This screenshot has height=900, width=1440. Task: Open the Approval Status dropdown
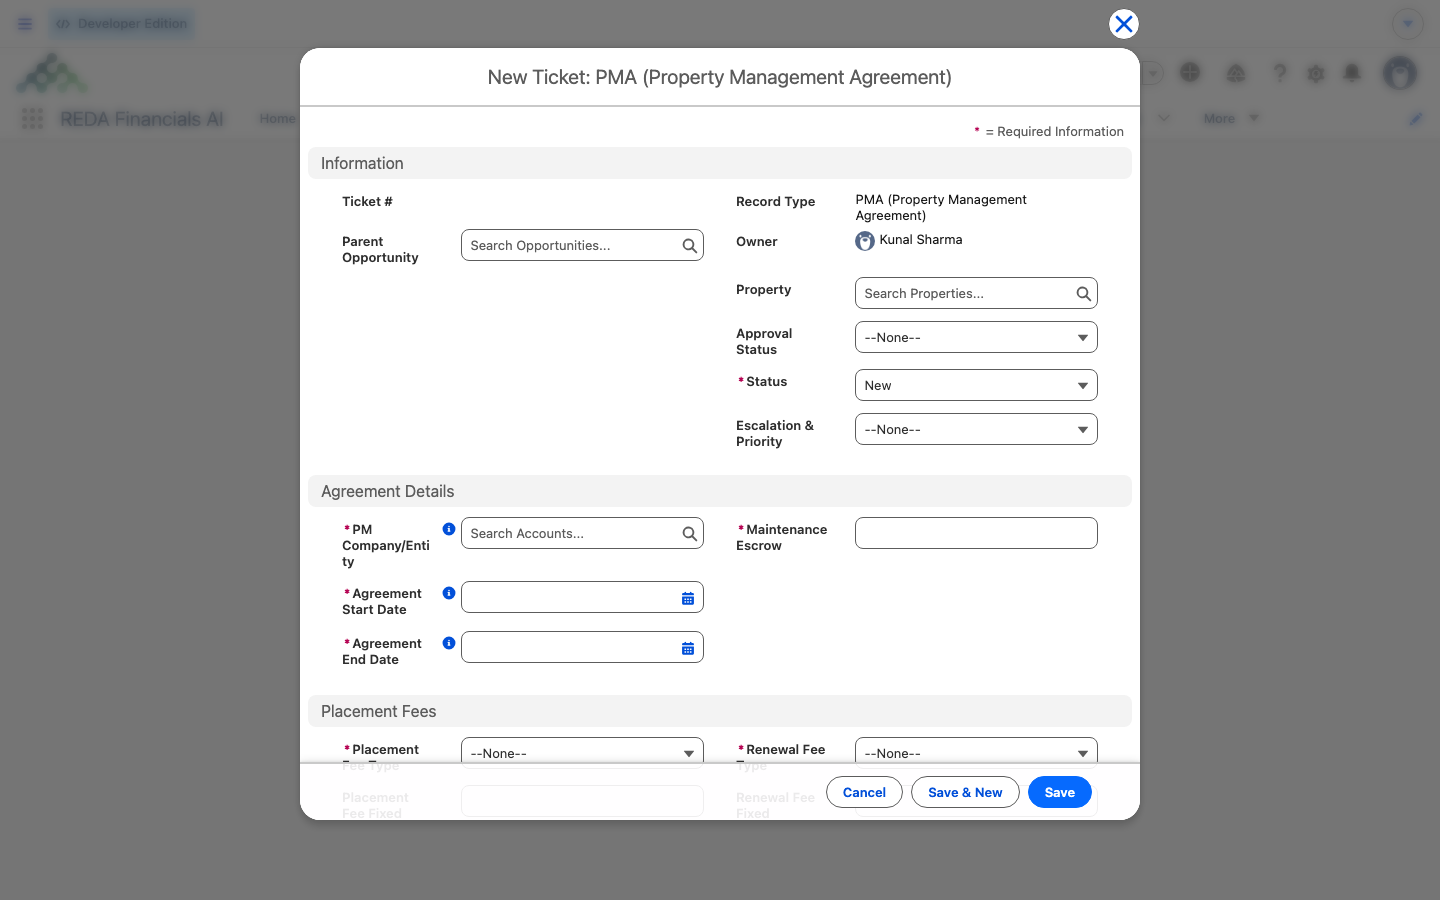coord(976,337)
